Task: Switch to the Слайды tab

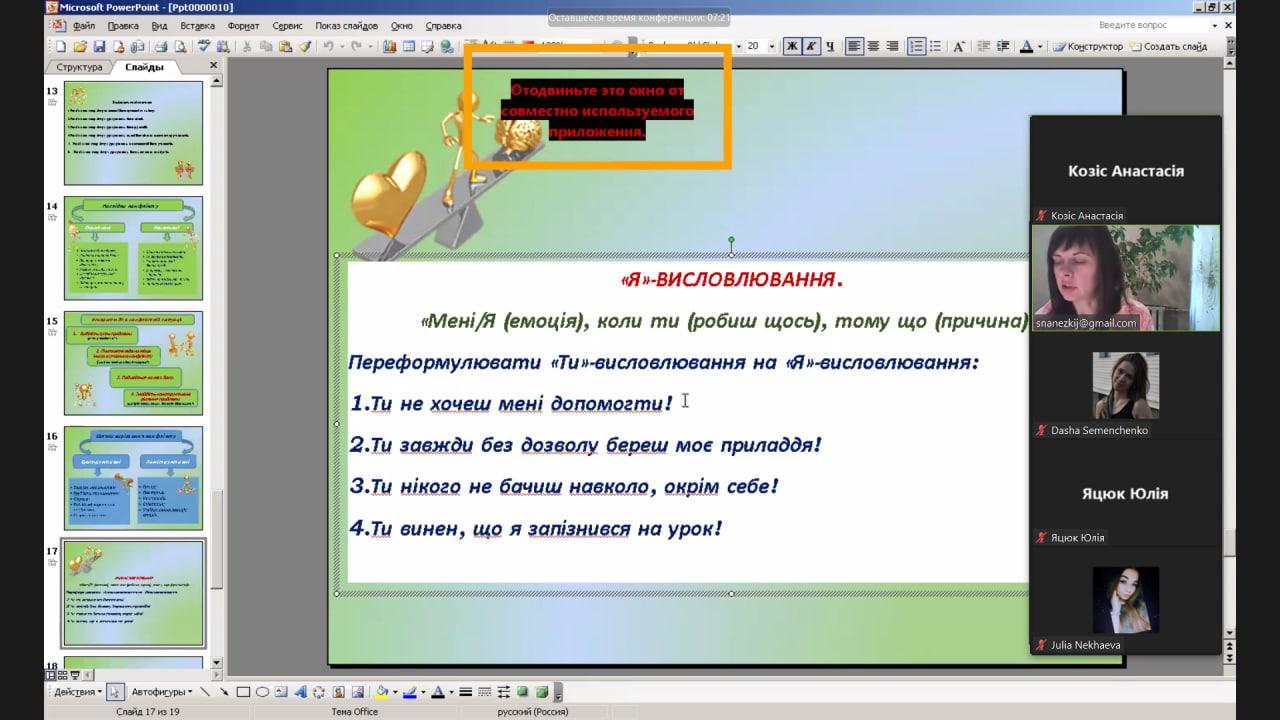Action: pos(145,67)
